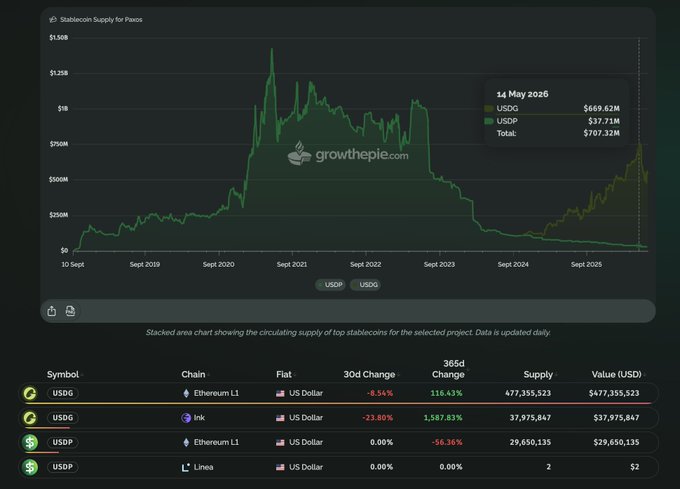Click the Linea row $2 value
Image resolution: width=680 pixels, height=489 pixels.
[634, 467]
